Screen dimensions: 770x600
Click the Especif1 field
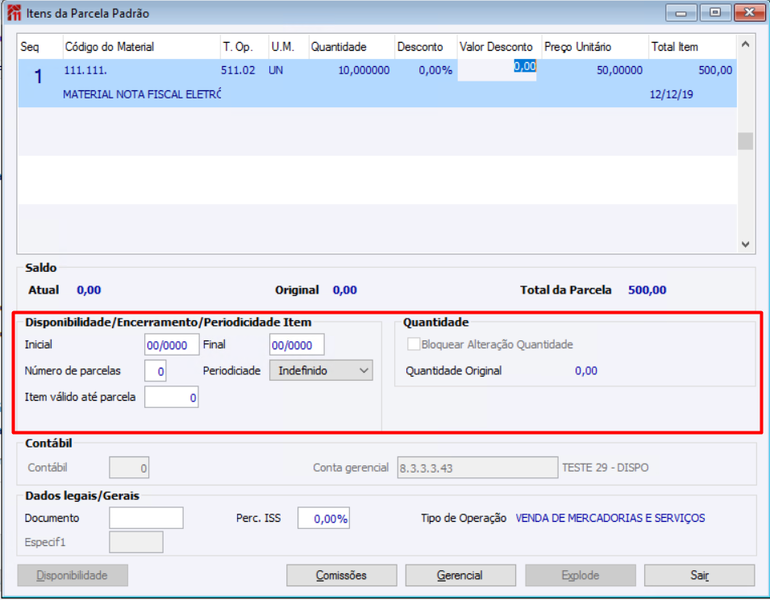click(136, 542)
